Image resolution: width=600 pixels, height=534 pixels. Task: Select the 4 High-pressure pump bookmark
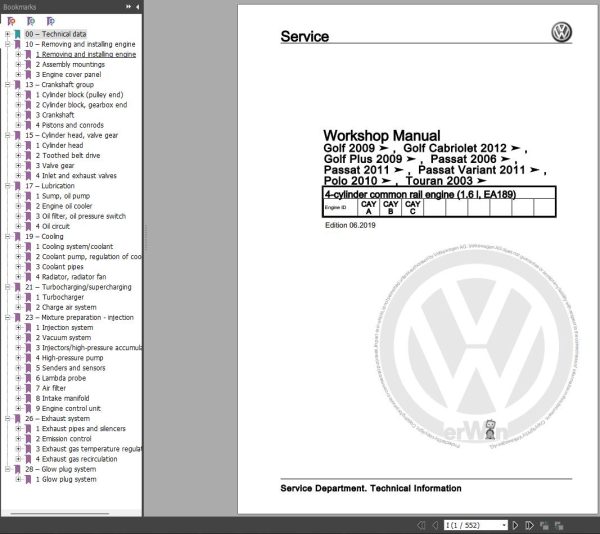click(70, 358)
